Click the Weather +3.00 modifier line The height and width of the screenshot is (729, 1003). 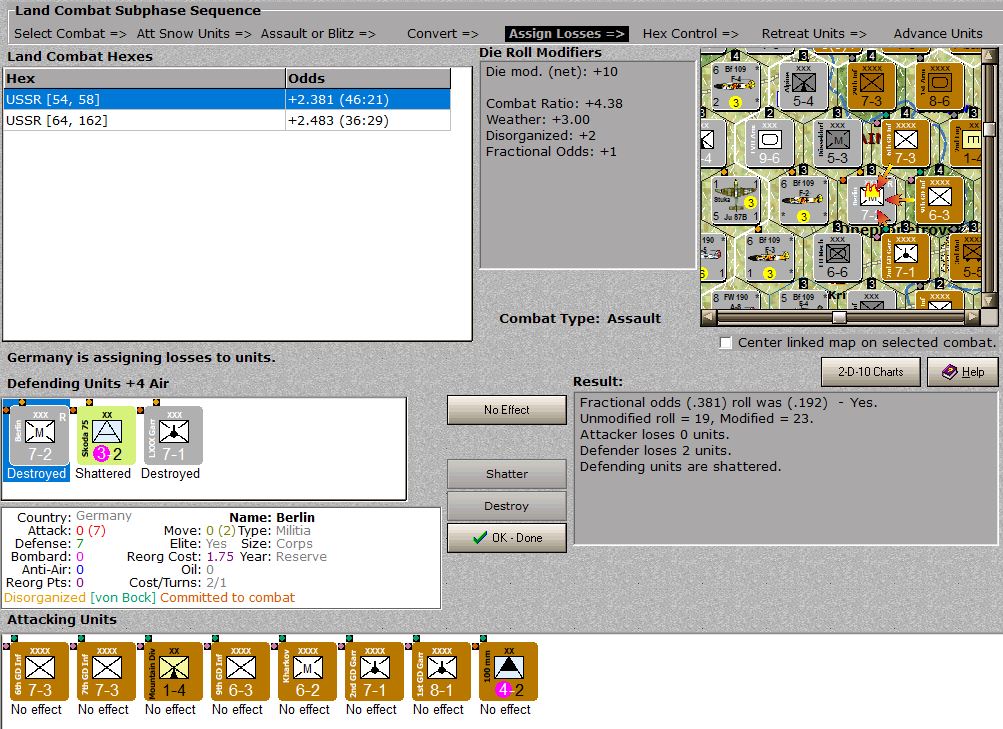coord(537,120)
